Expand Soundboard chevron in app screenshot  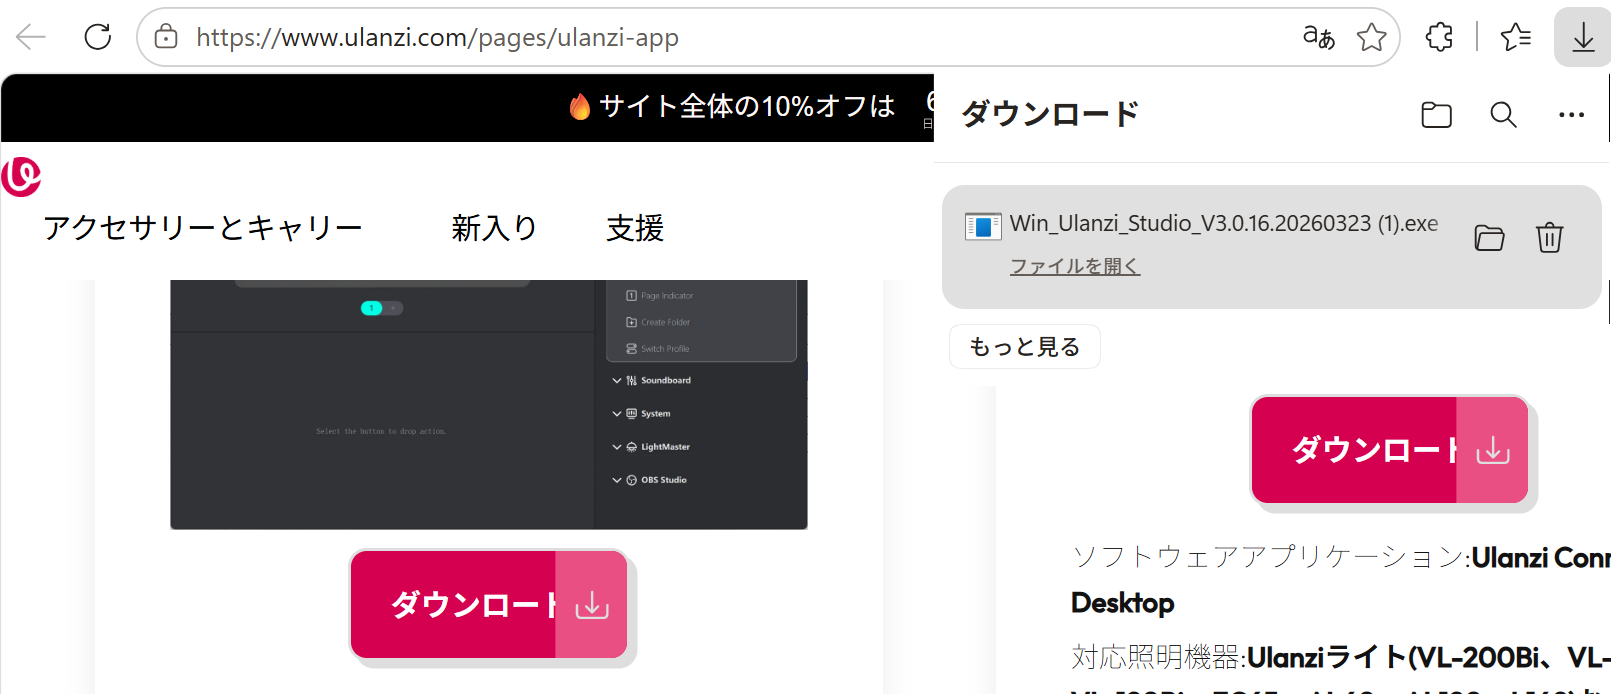coord(617,380)
